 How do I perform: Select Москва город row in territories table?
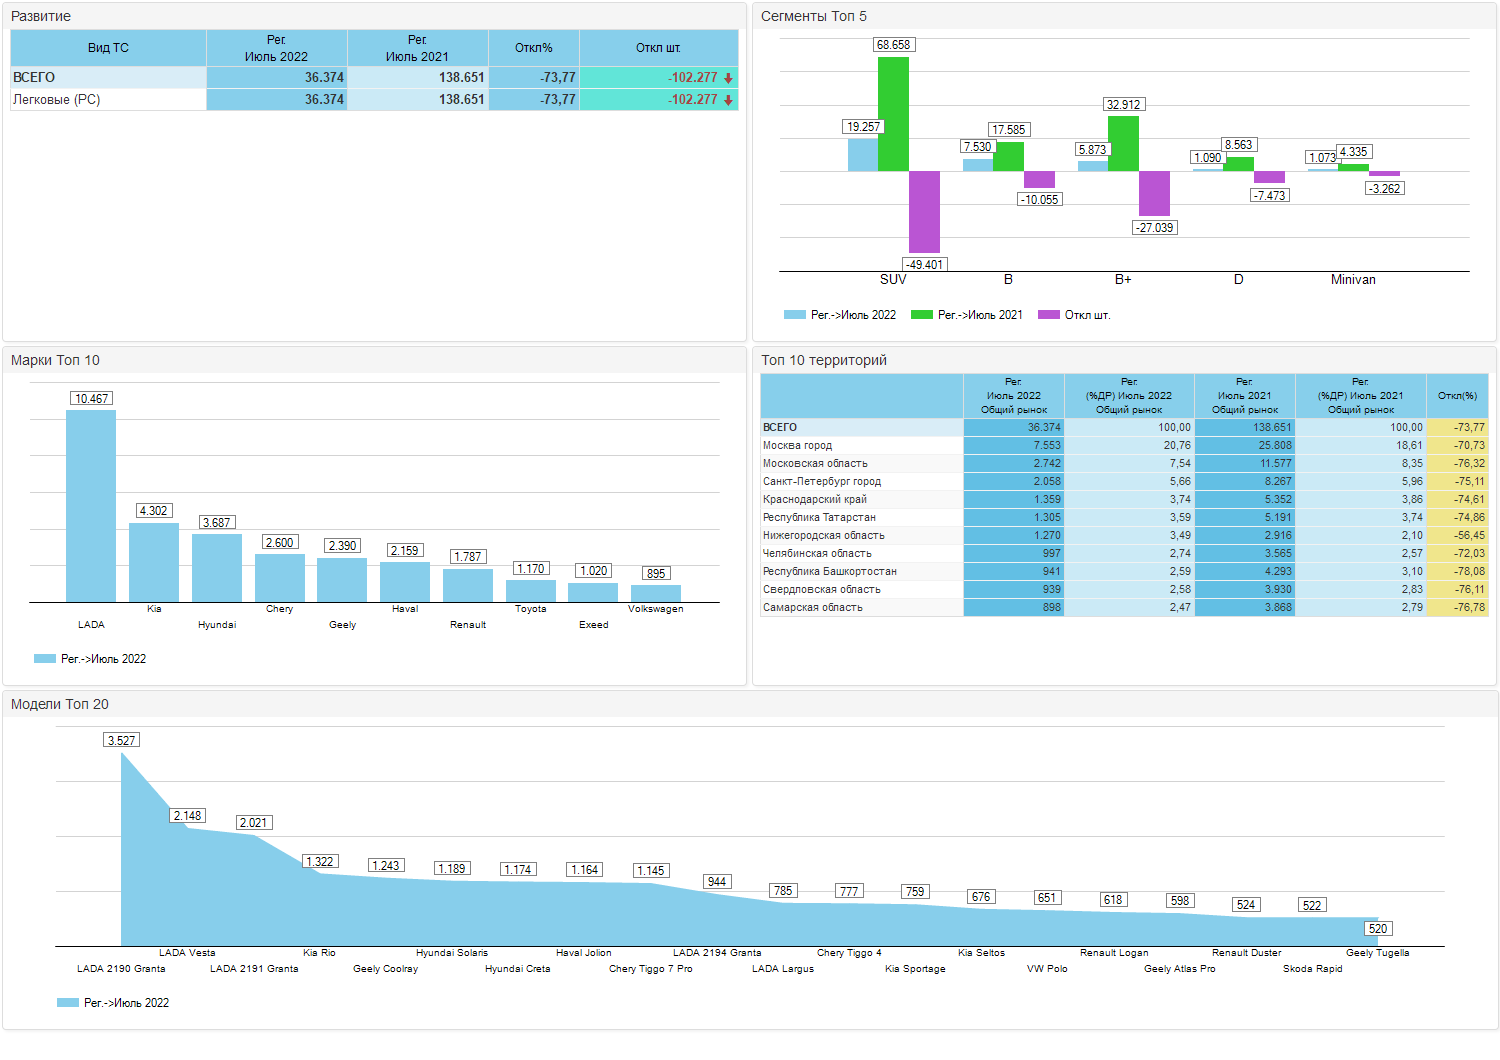pos(1124,445)
